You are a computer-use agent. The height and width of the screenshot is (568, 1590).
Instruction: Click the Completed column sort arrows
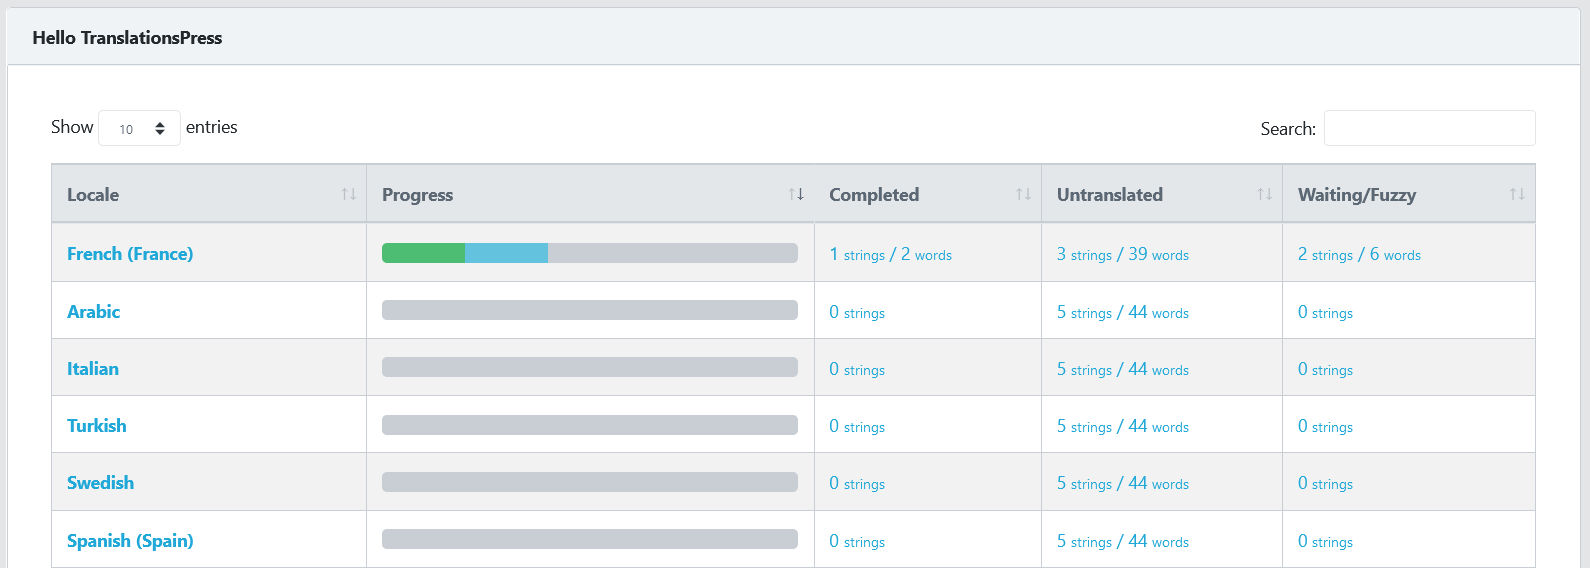1023,194
